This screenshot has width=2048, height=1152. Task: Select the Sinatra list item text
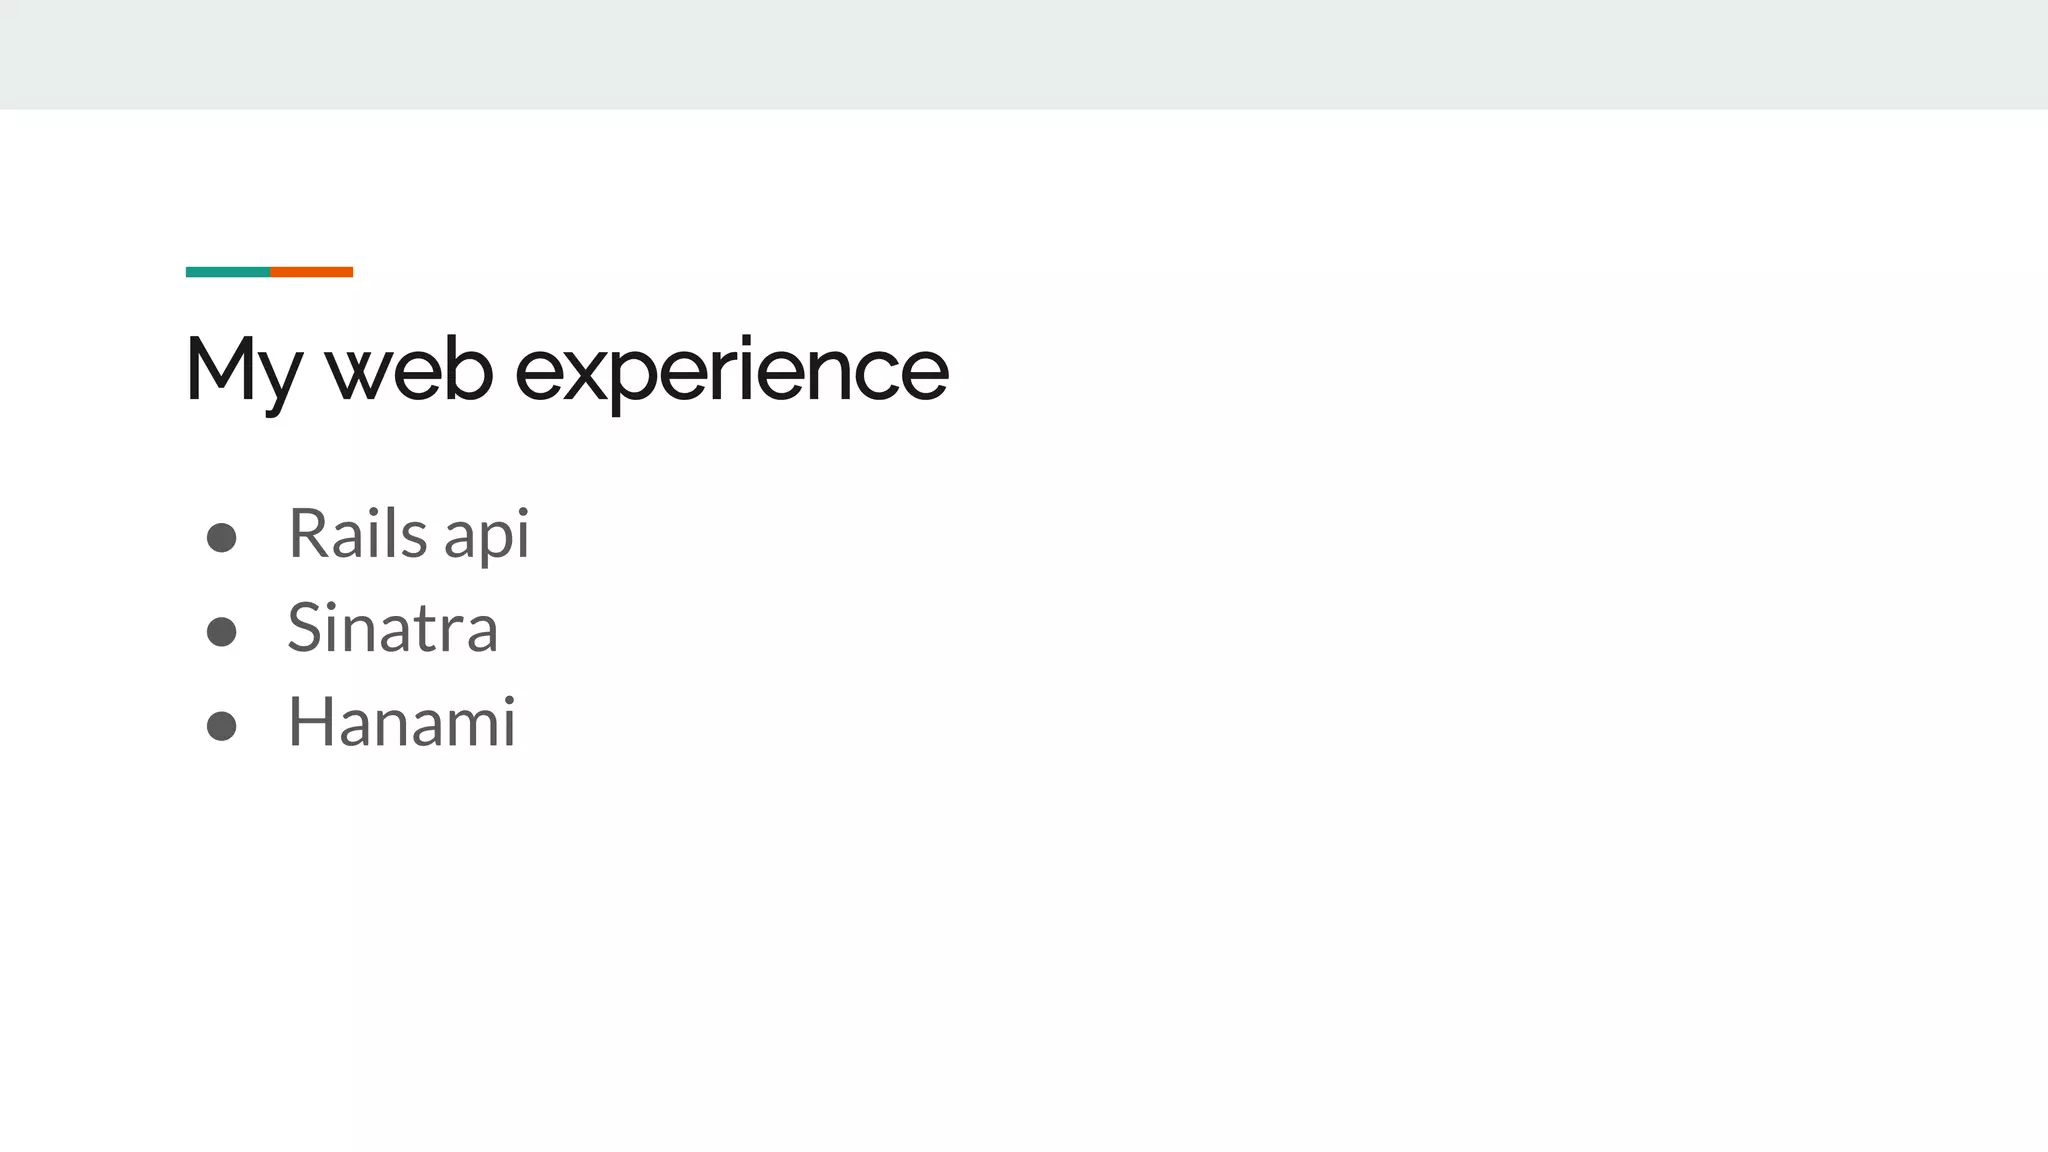coord(393,627)
